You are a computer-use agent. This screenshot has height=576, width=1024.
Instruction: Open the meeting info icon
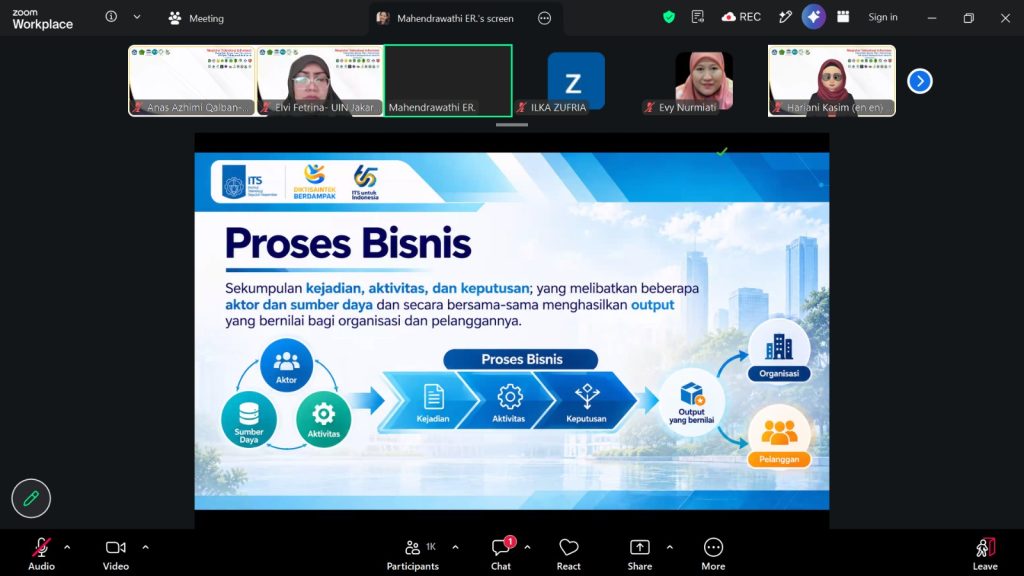[x=111, y=17]
